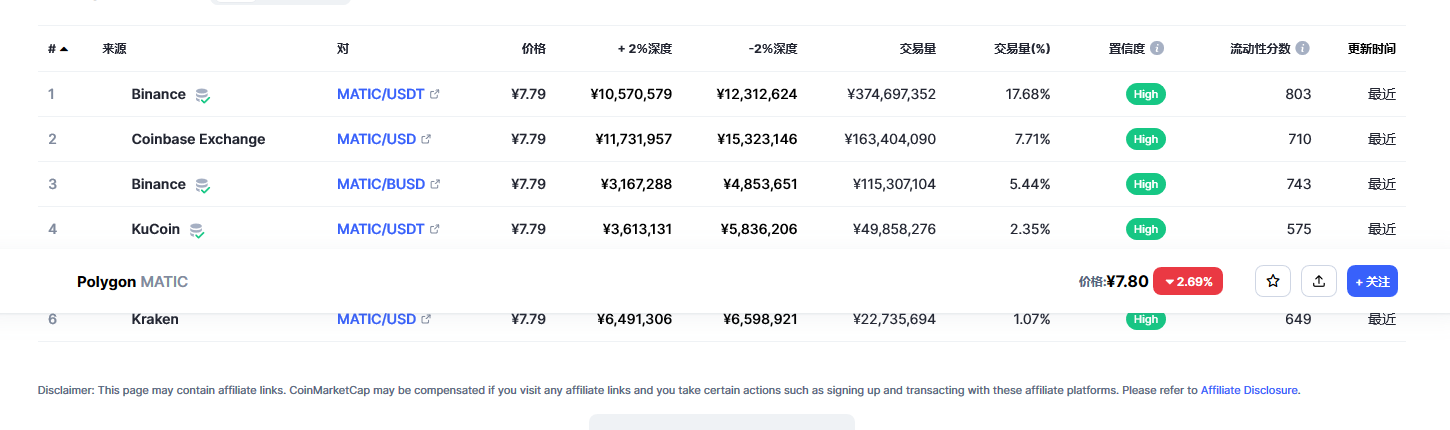The width and height of the screenshot is (1450, 430).
Task: Click the reserves badge on first Binance row
Action: point(203,95)
